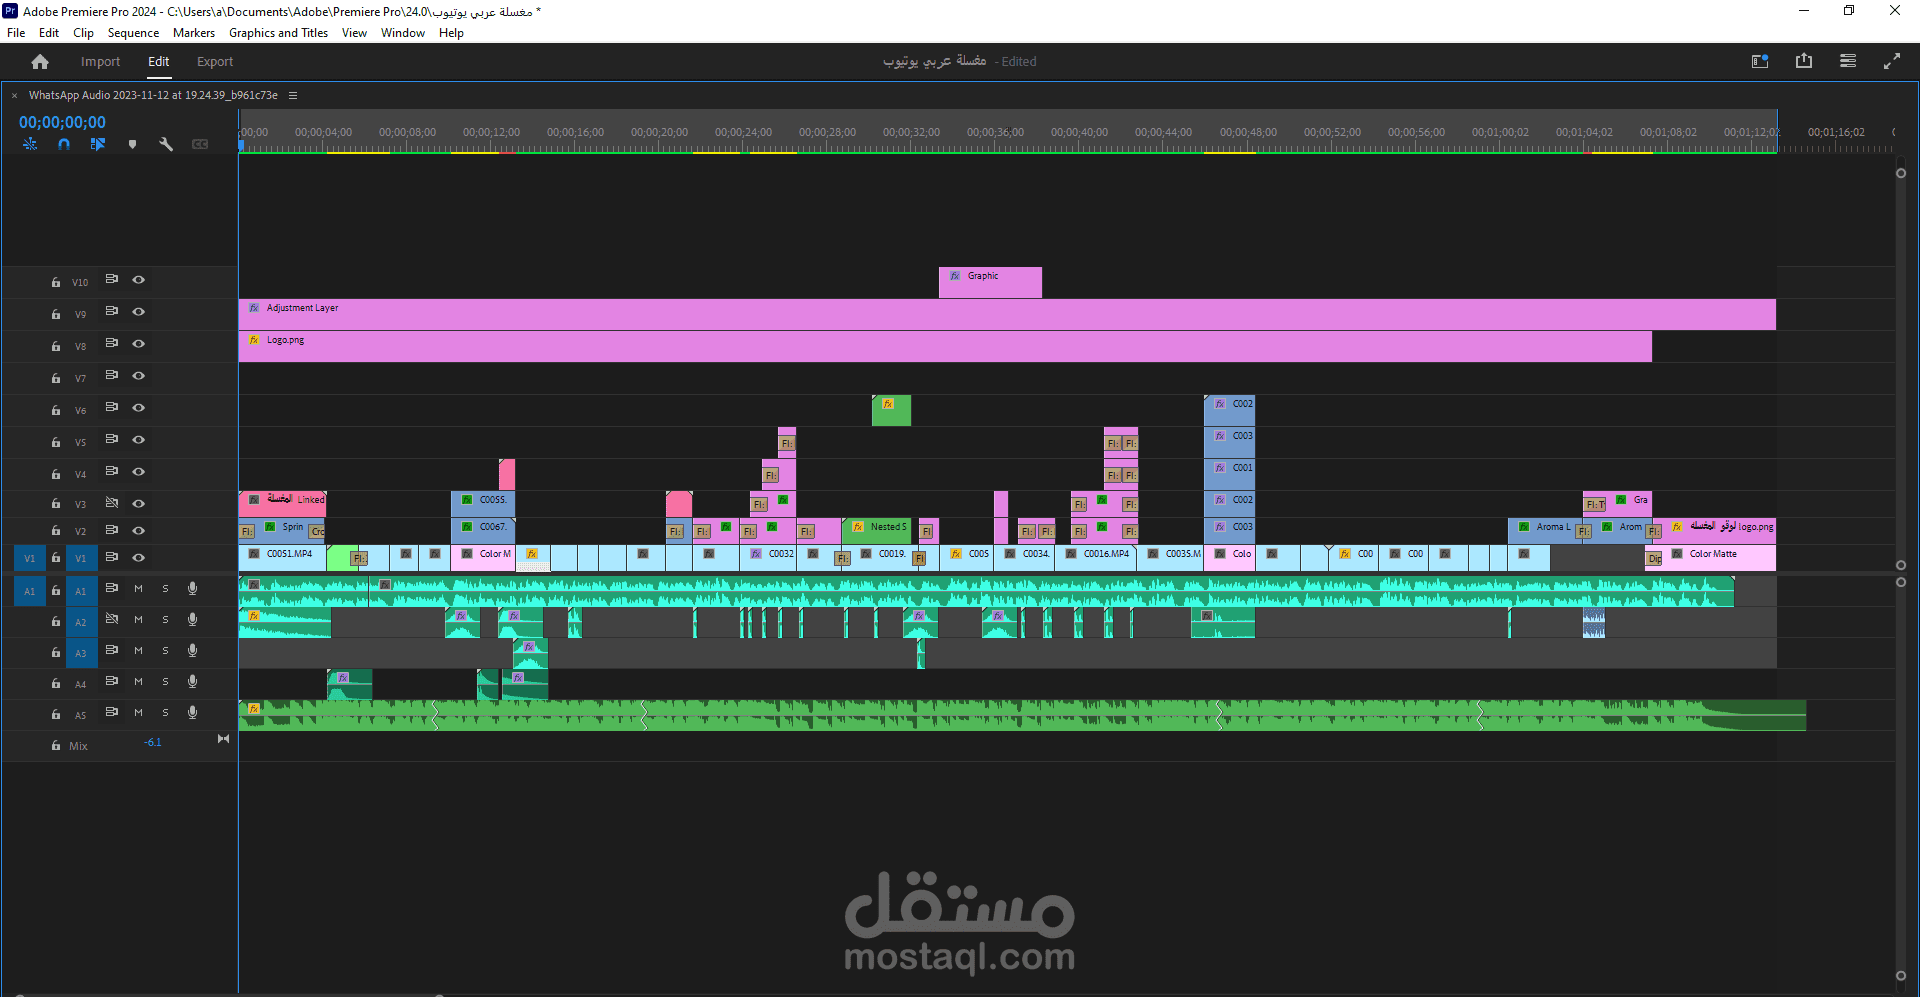Viewport: 1920px width, 997px height.
Task: Toggle lock on track V8
Action: [x=56, y=346]
